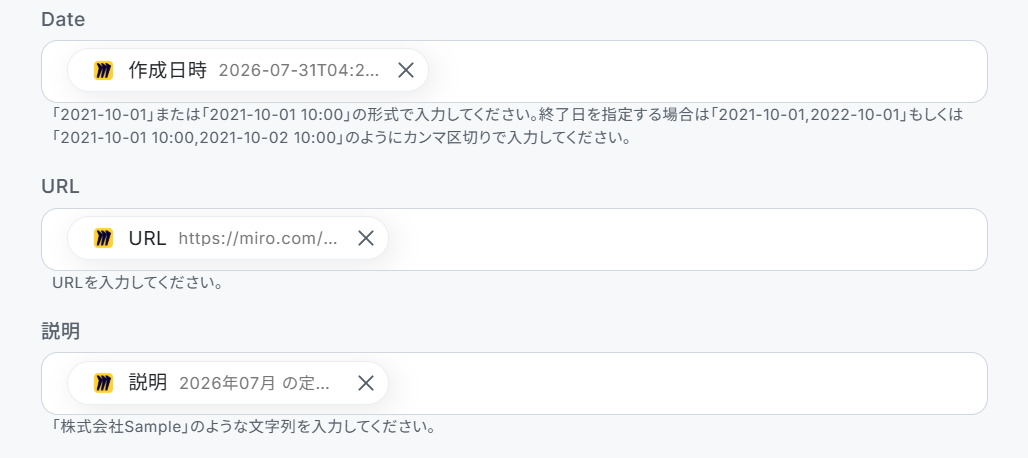Select the 作成日時 chip label text

[168, 70]
